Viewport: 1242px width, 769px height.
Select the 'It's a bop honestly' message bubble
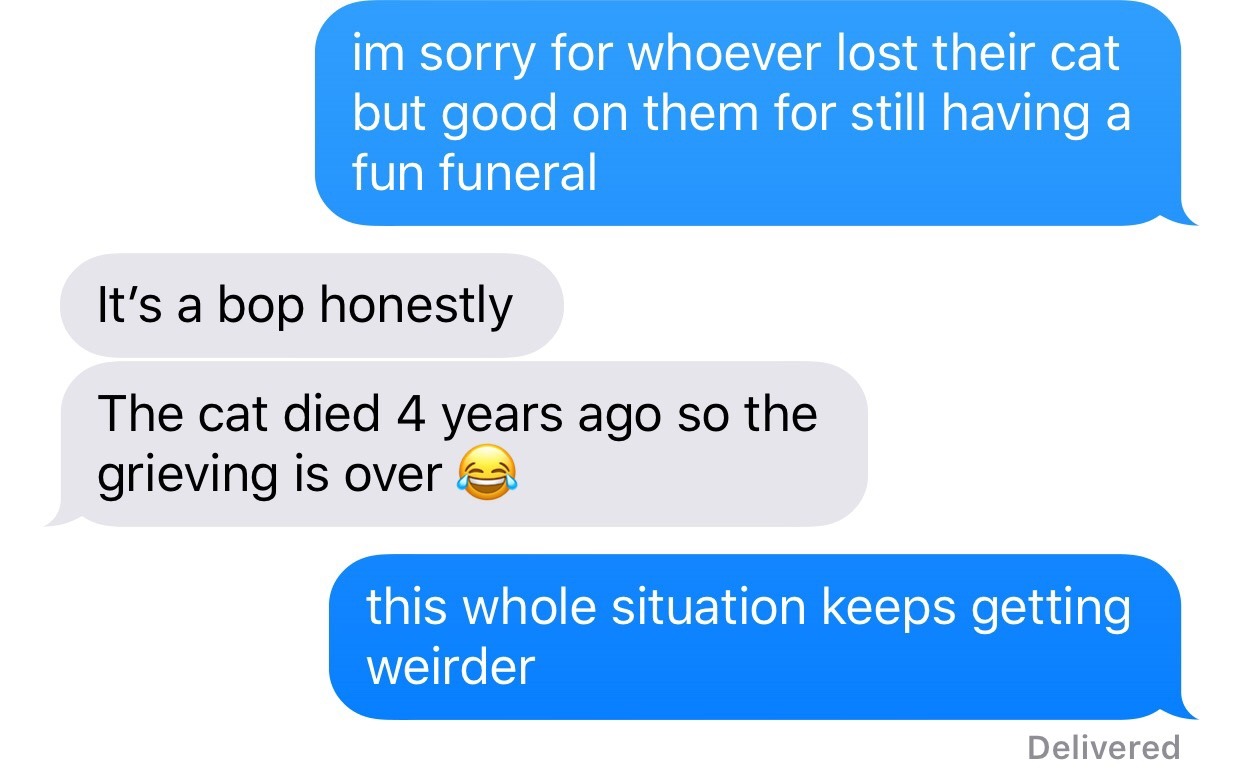coord(311,305)
